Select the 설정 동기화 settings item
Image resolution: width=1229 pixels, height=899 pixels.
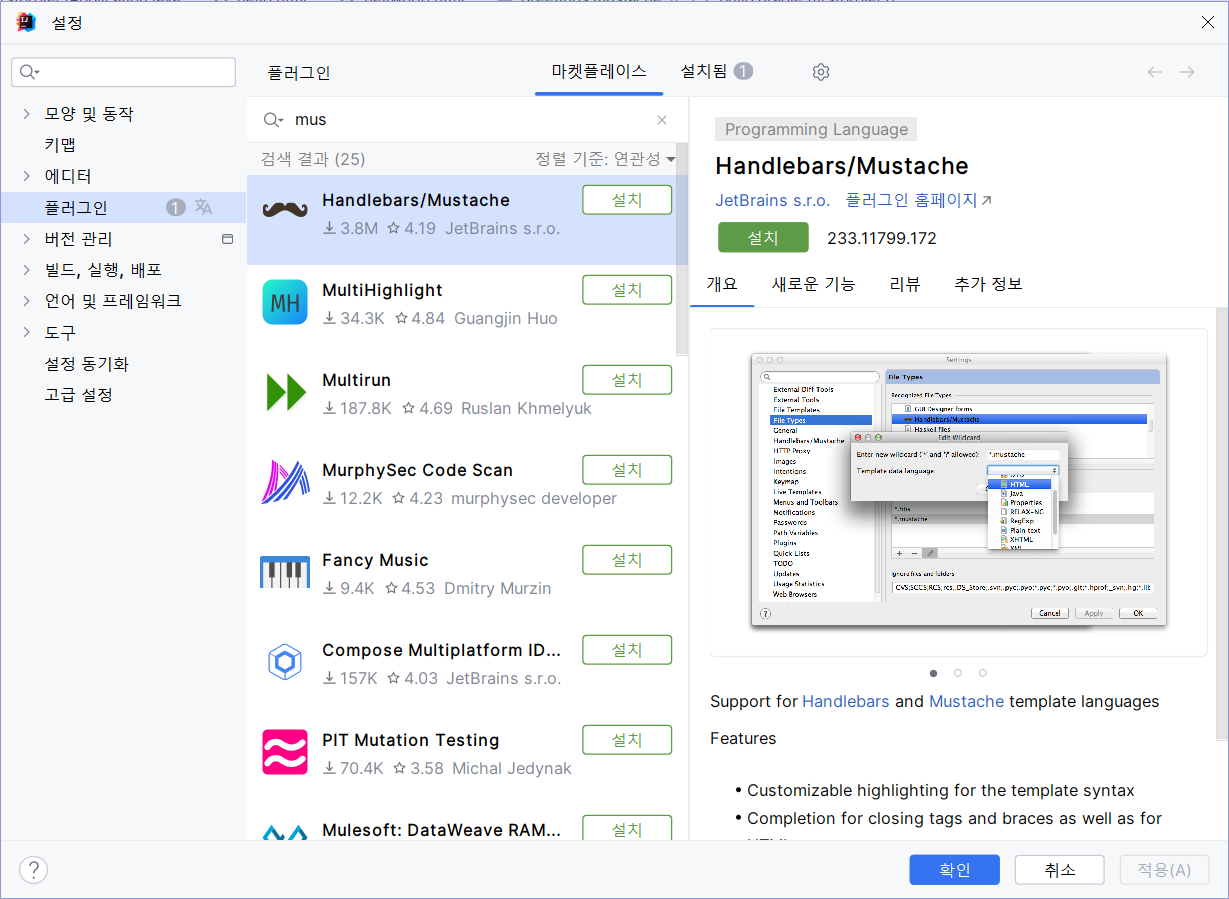[x=87, y=364]
